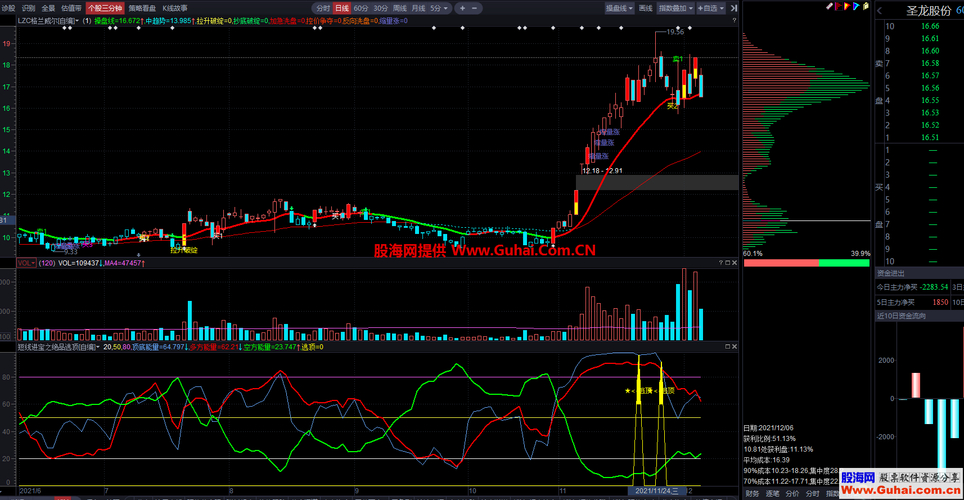This screenshot has width=964, height=500.
Task: Maximize the 逃顶 indicator sub-panel
Action: [x=727, y=347]
